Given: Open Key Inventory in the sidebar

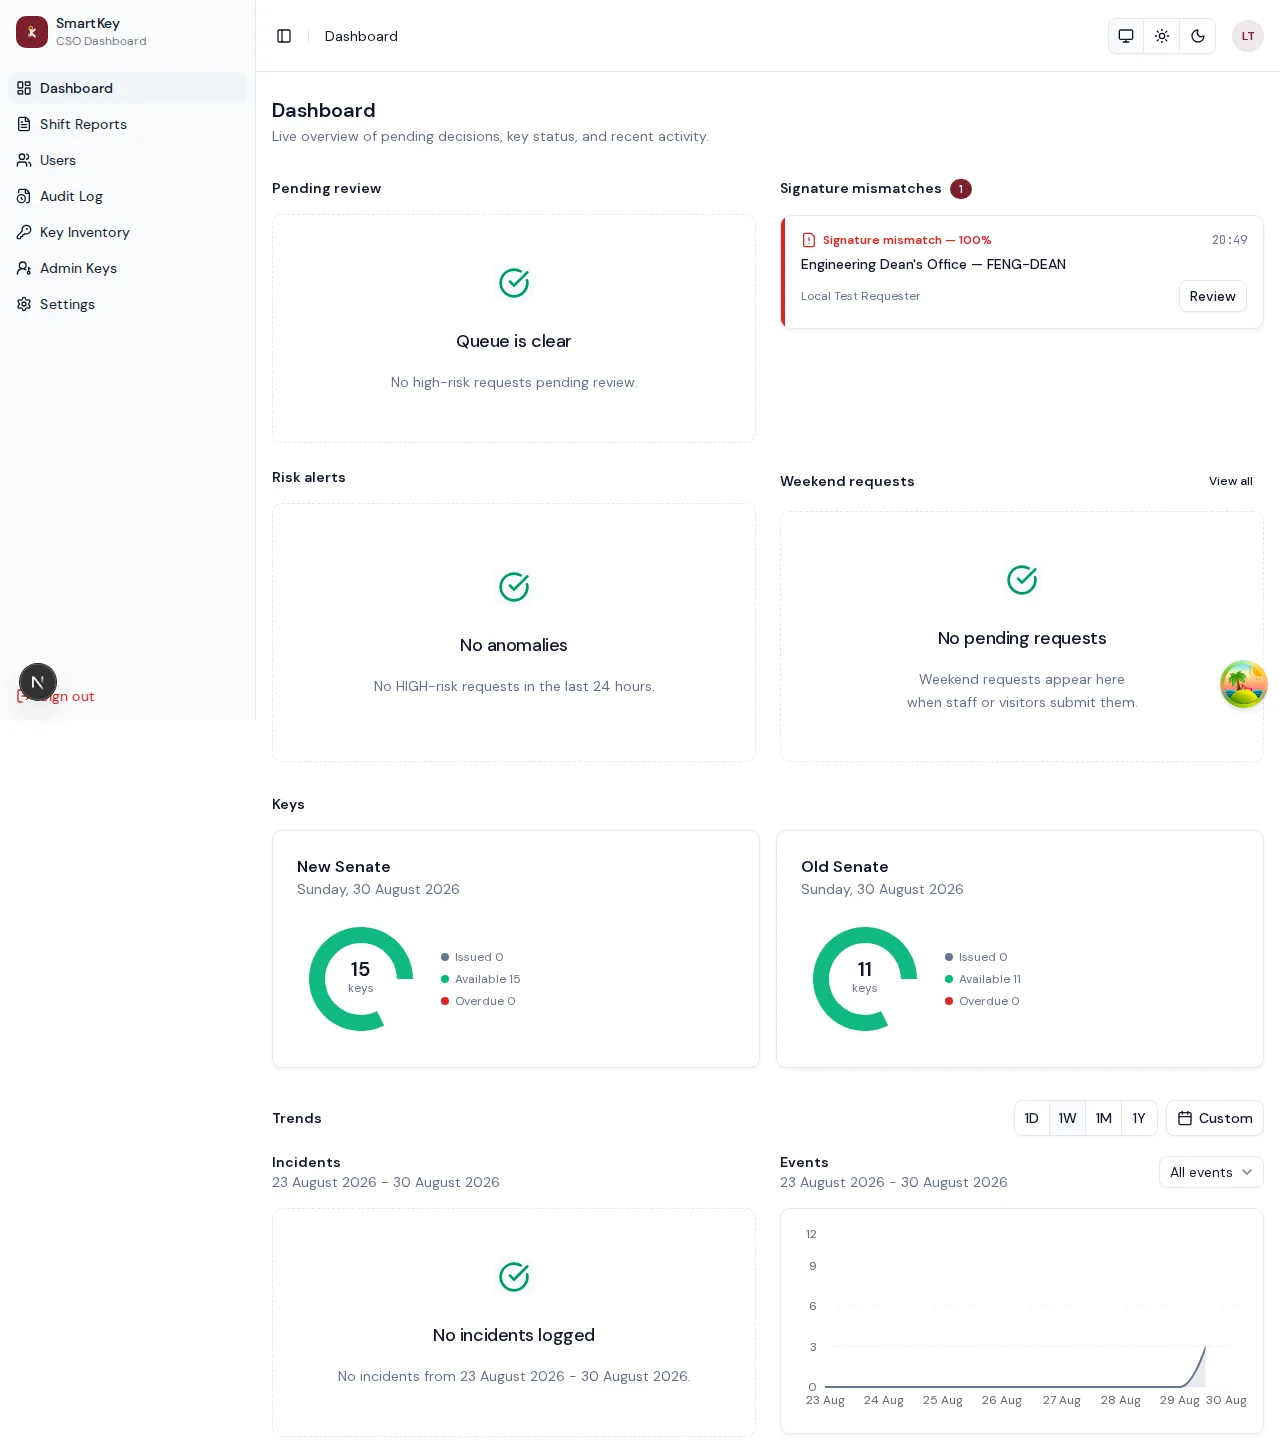Looking at the screenshot, I should pyautogui.click(x=128, y=232).
